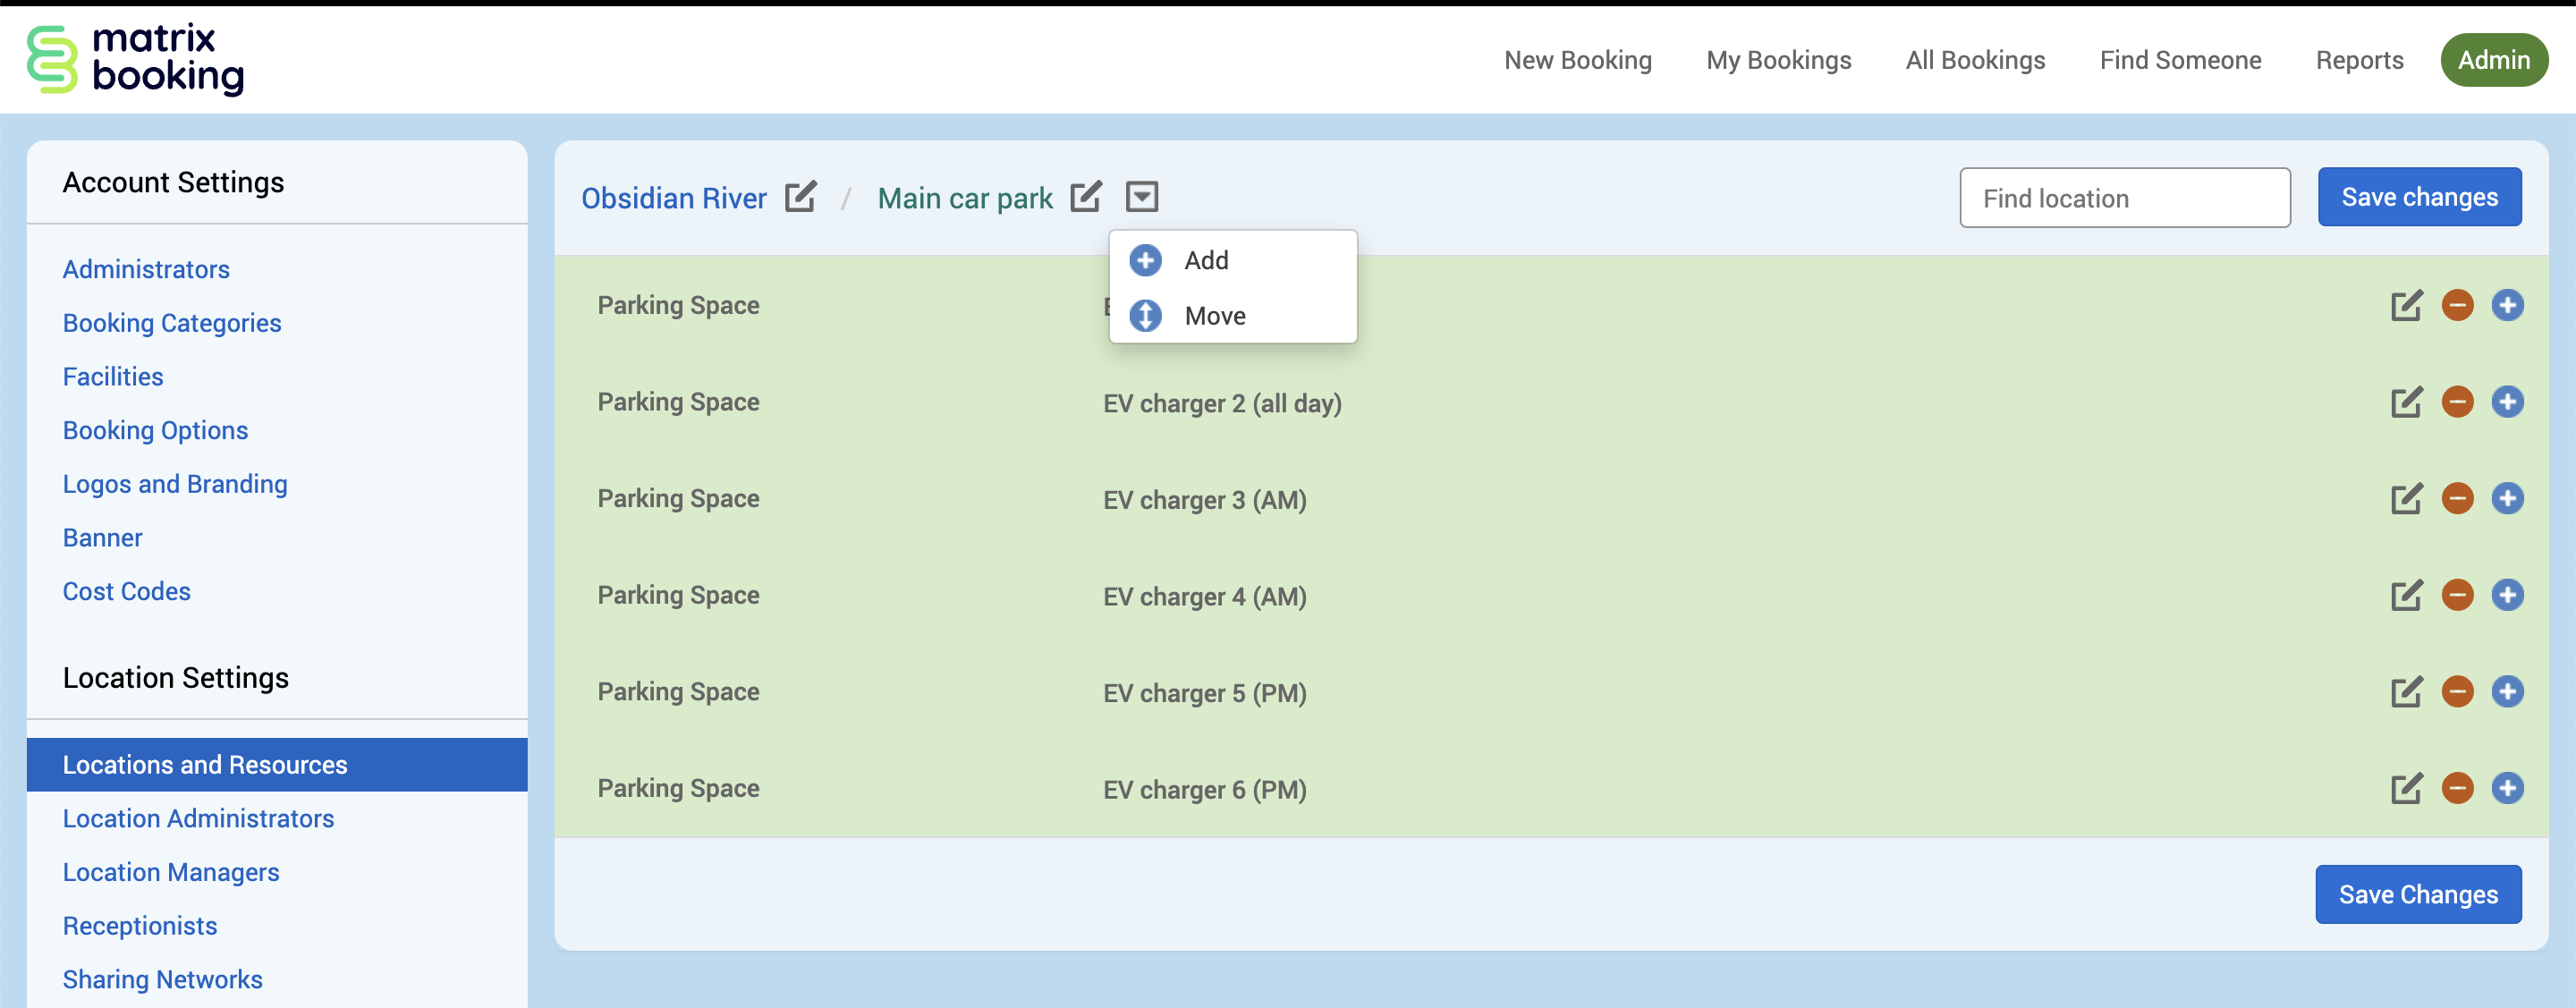
Task: Click the top Save changes button
Action: (x=2419, y=197)
